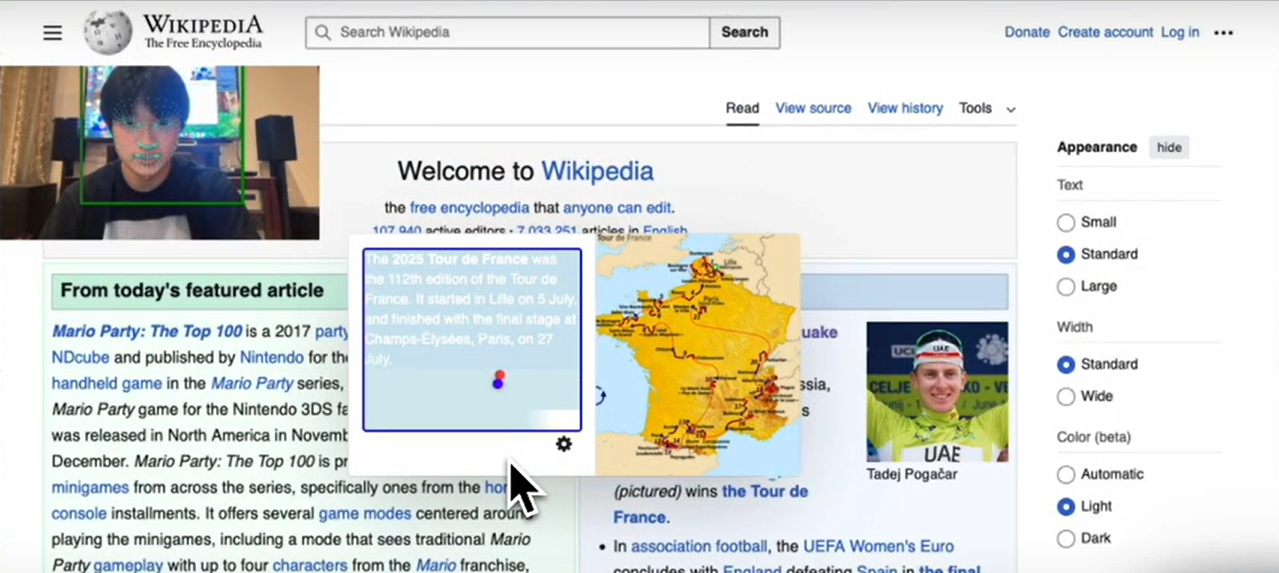Open the Mario Party: The Top 100 article
1279x573 pixels.
coord(147,331)
